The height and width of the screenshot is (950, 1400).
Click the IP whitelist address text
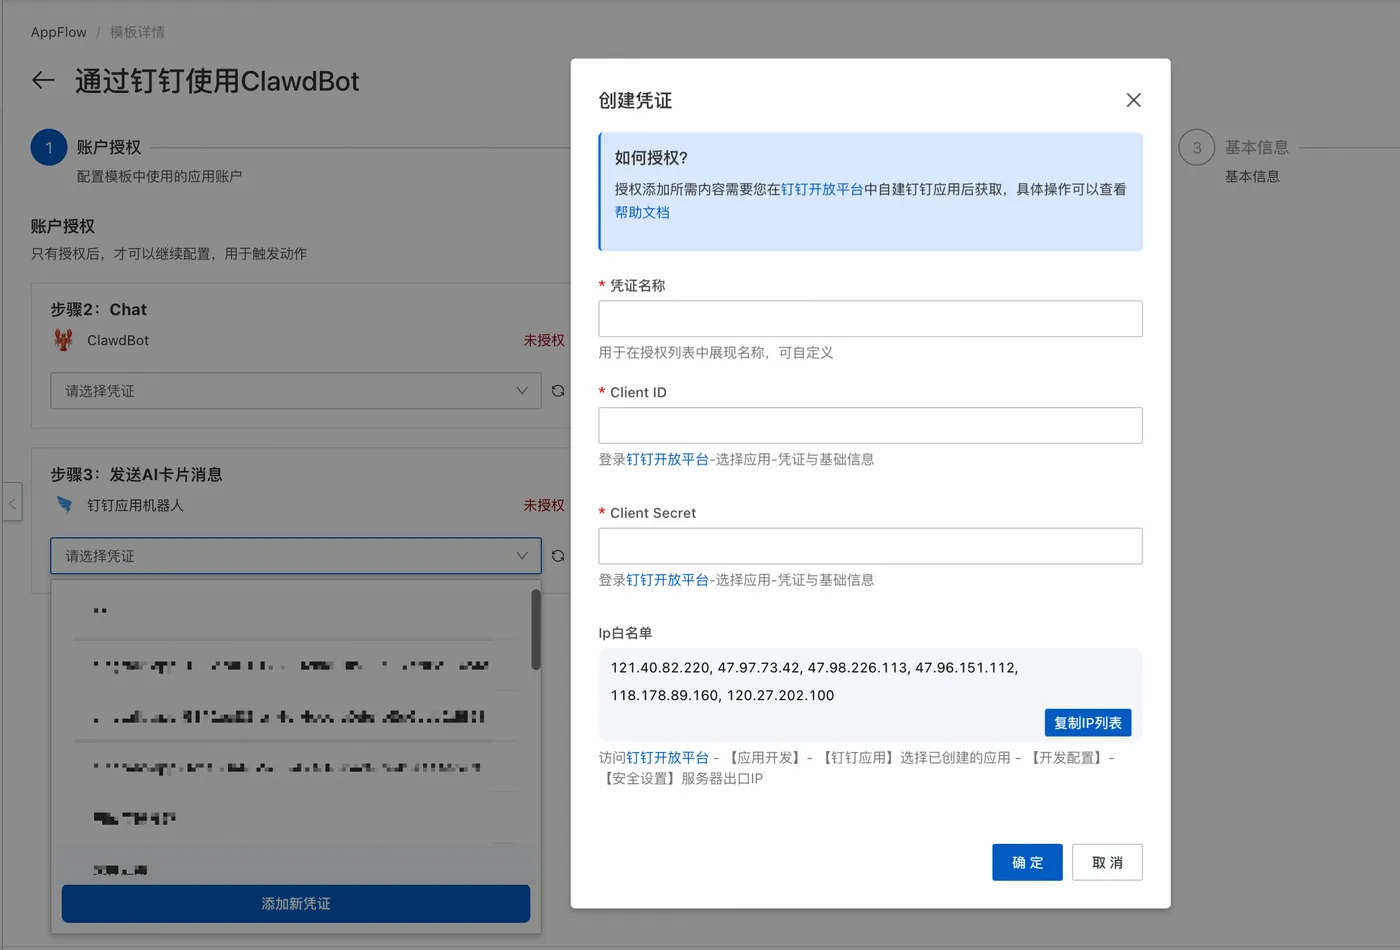[x=815, y=681]
